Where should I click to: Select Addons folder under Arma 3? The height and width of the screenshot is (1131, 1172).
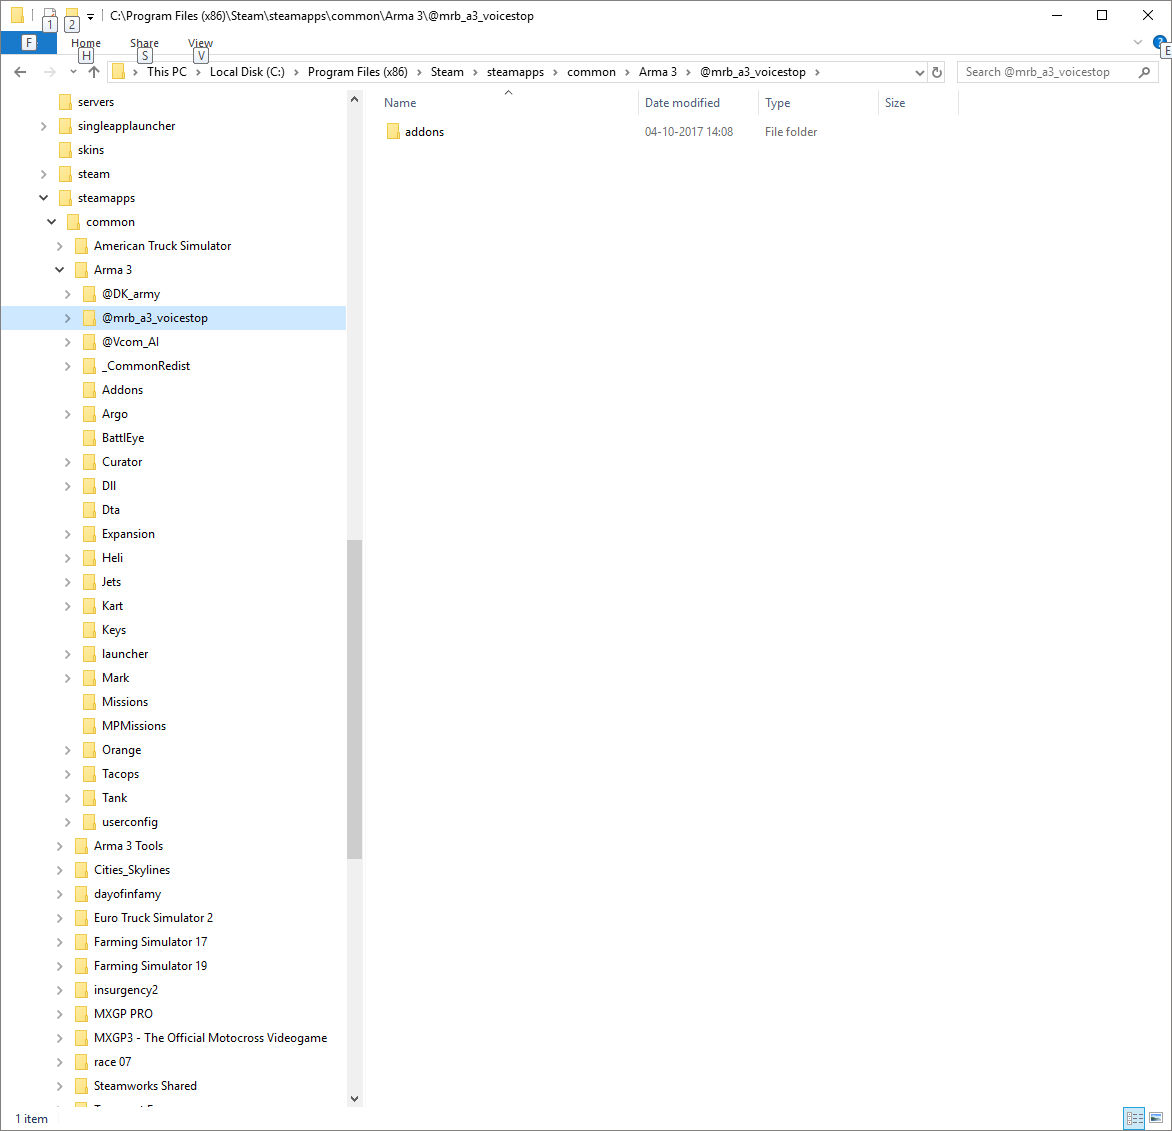pos(122,389)
